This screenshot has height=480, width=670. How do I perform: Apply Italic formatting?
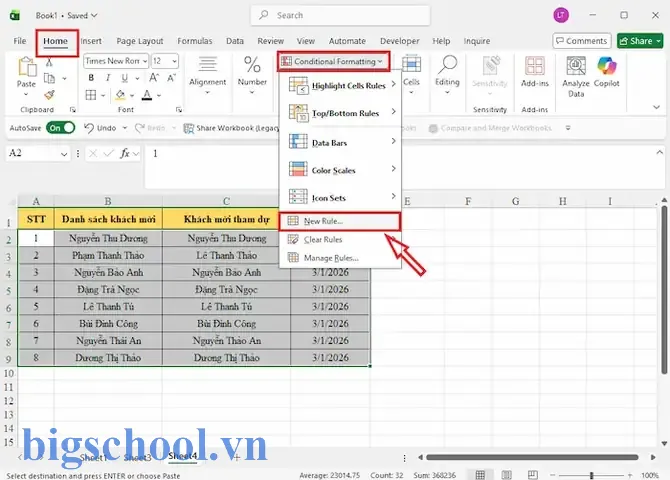[x=108, y=78]
